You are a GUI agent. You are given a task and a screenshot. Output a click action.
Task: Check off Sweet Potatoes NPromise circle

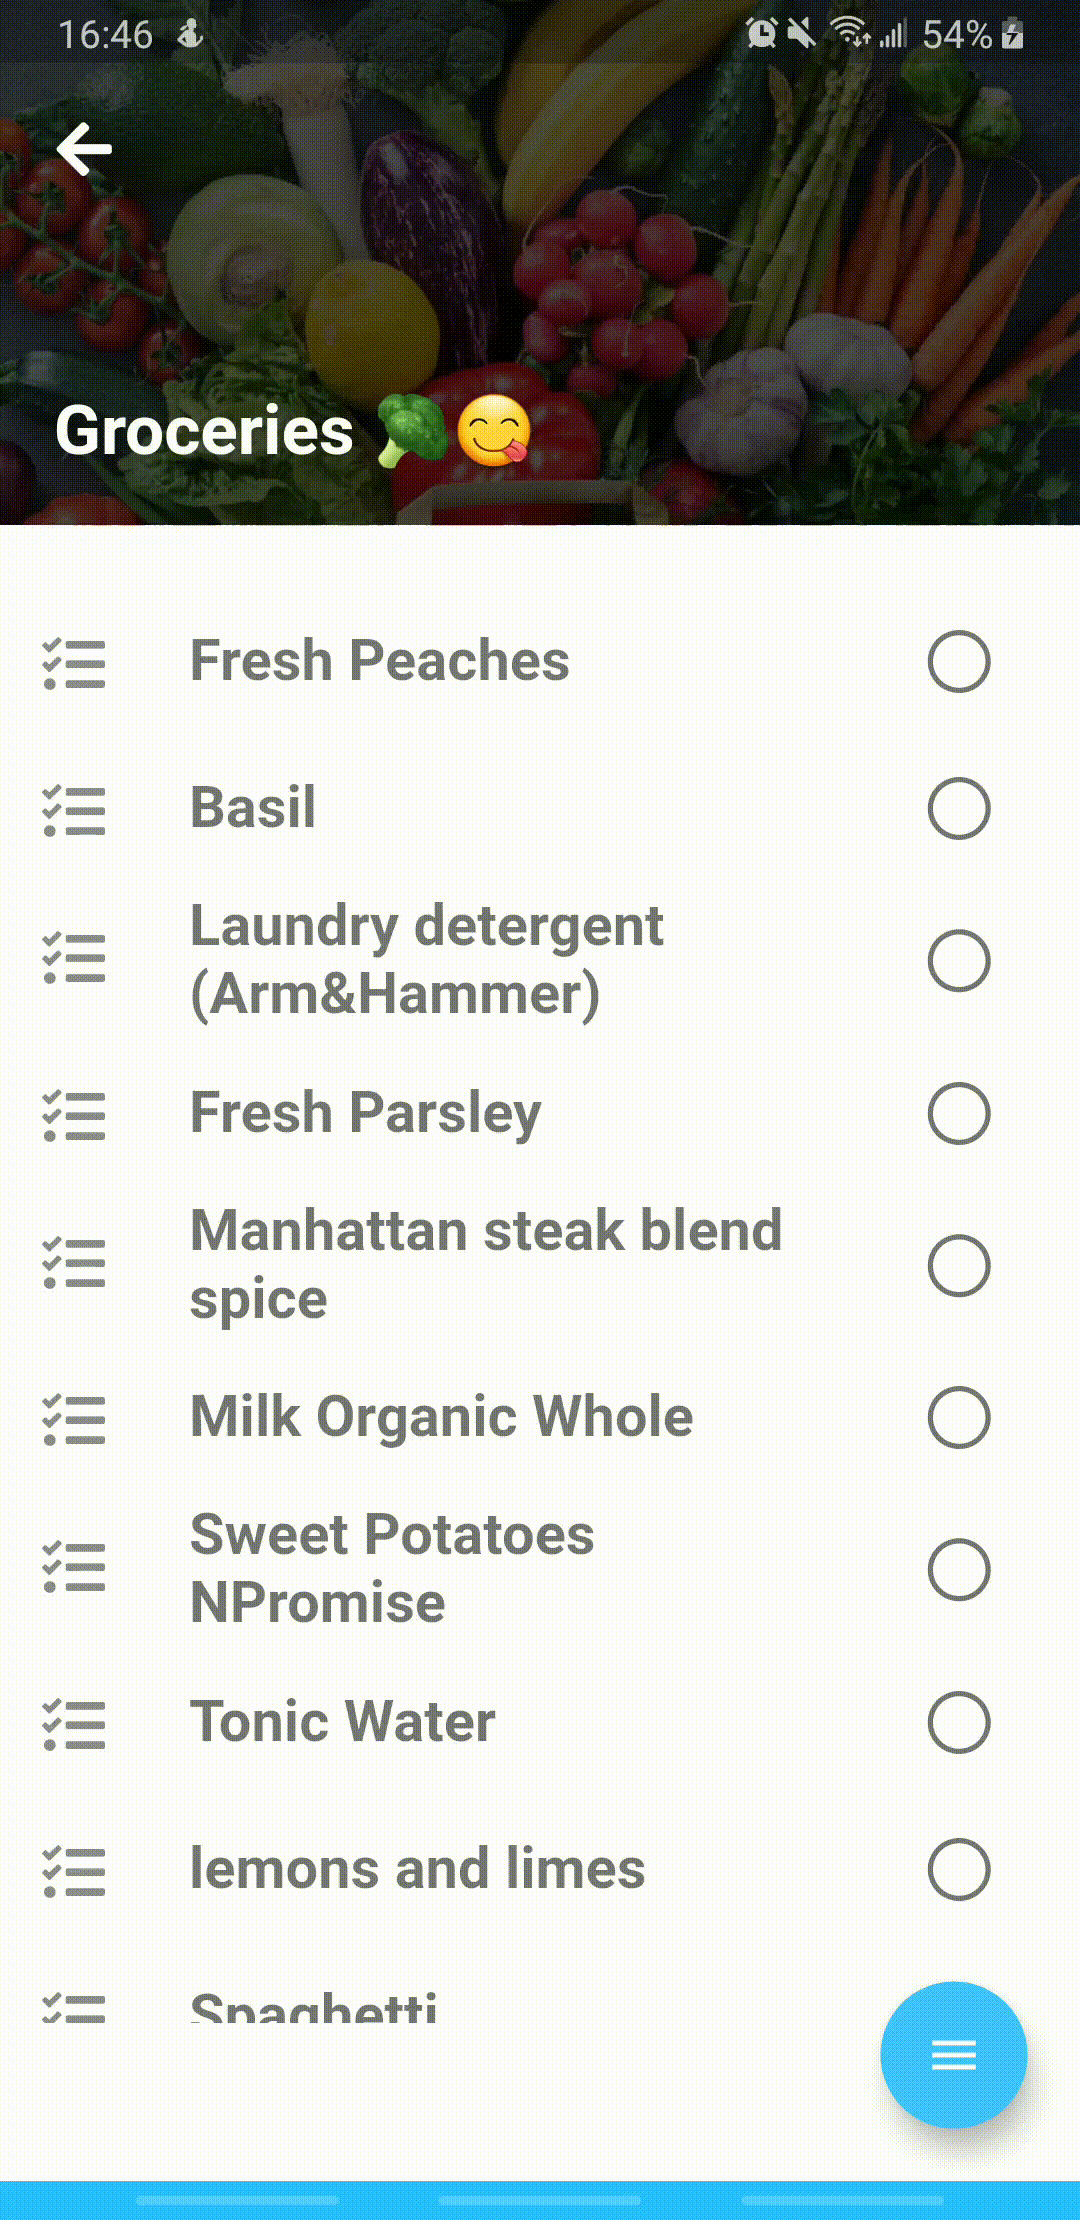(958, 1569)
